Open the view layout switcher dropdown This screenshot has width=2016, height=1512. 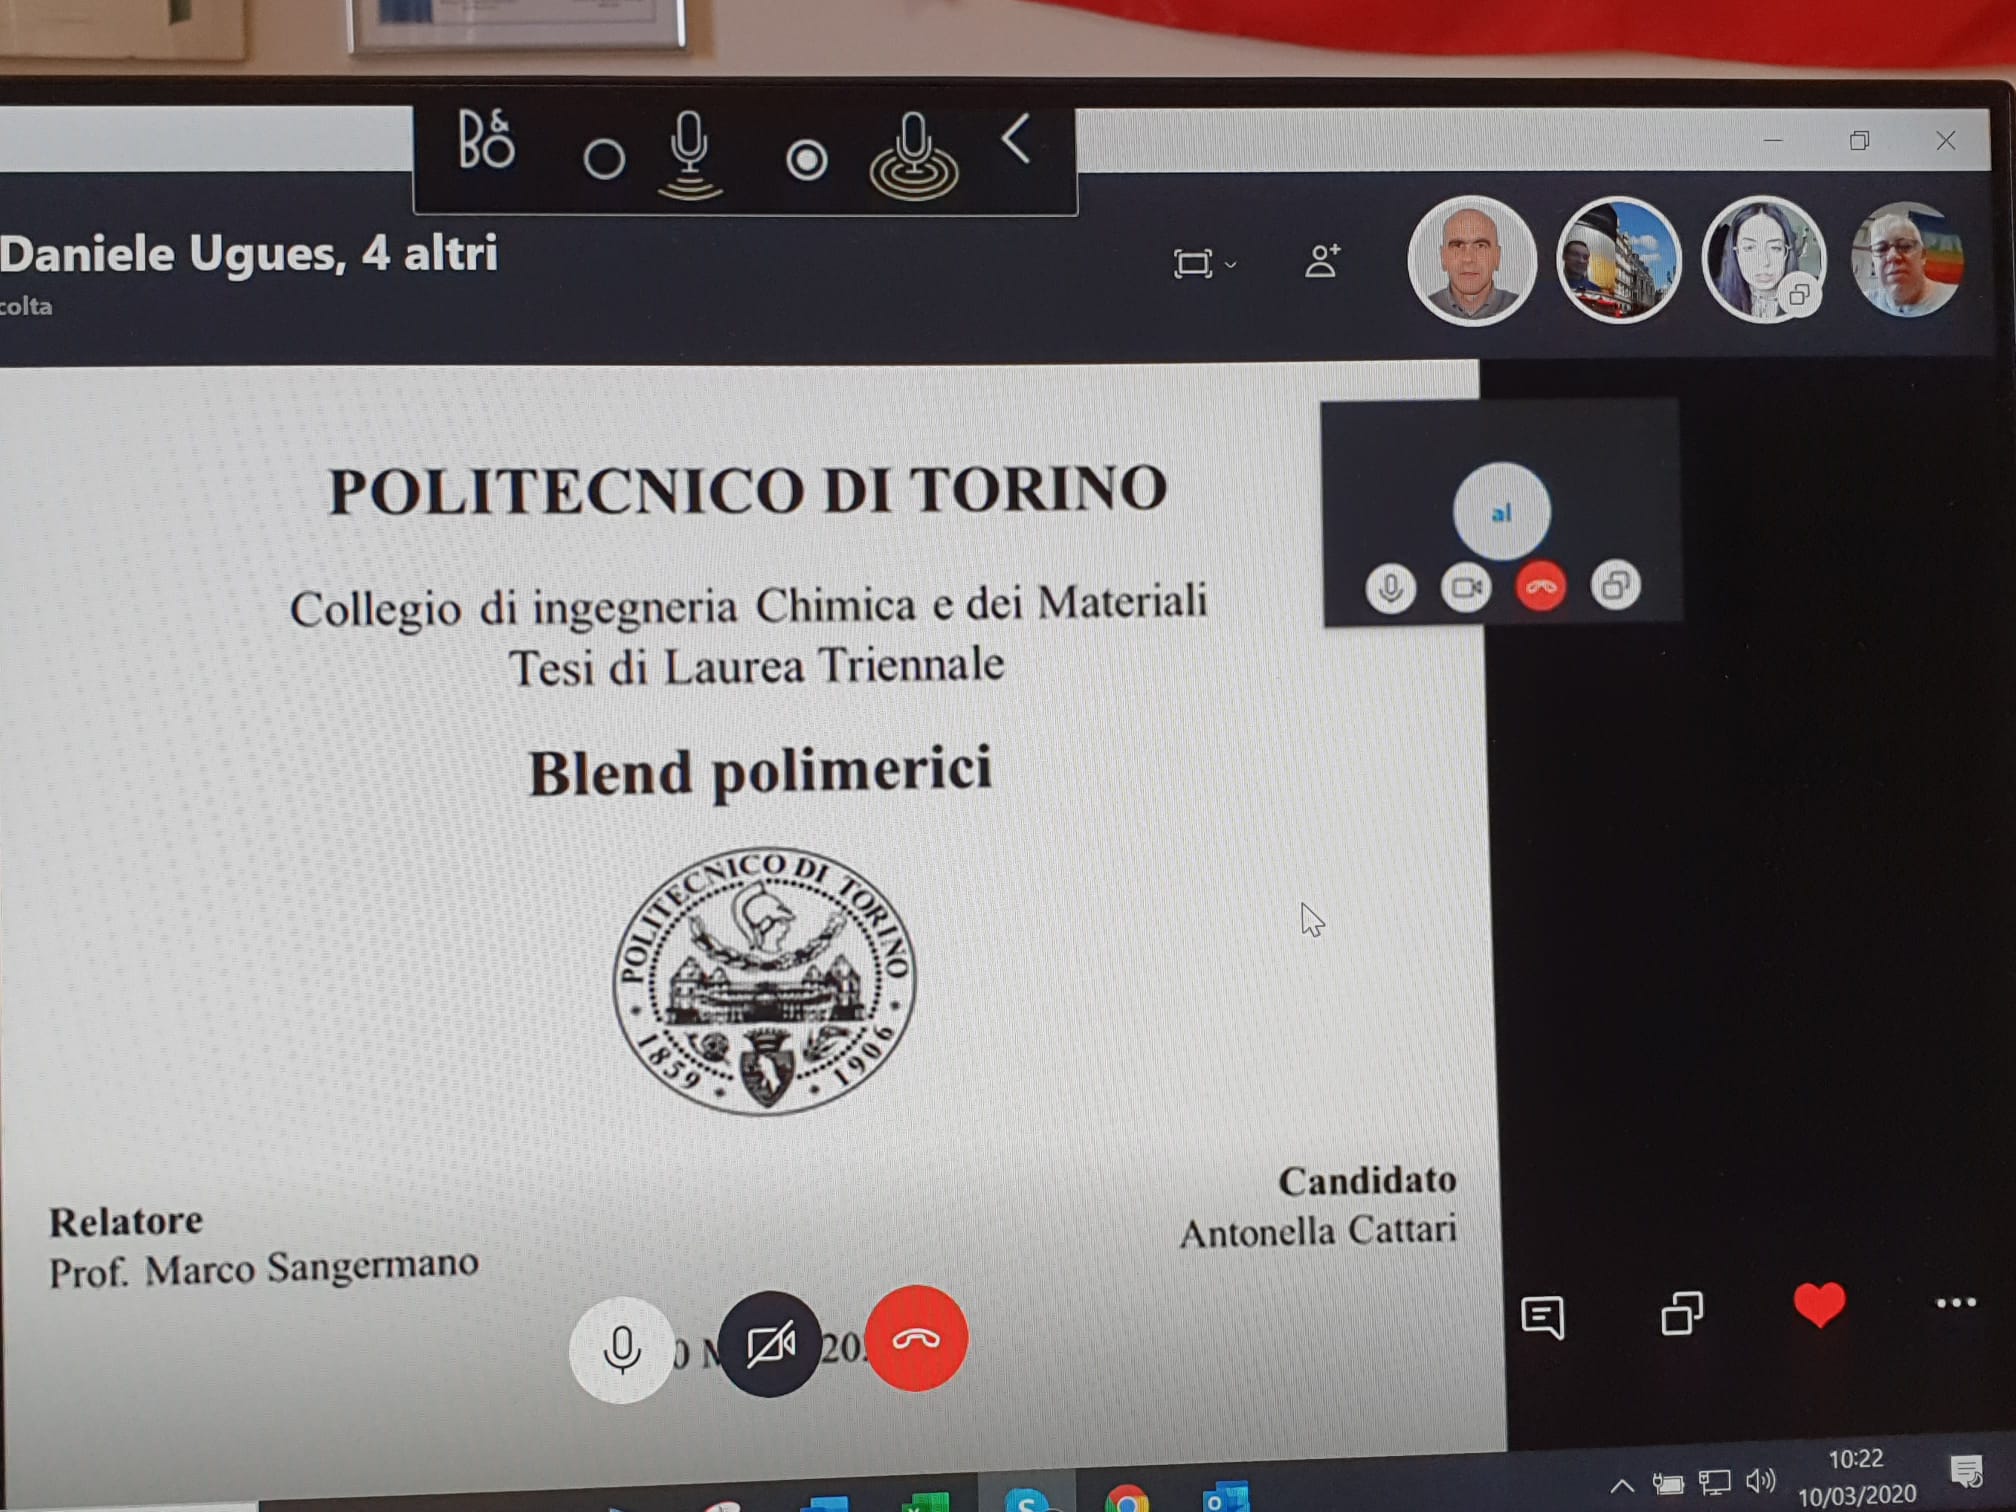coord(1204,264)
